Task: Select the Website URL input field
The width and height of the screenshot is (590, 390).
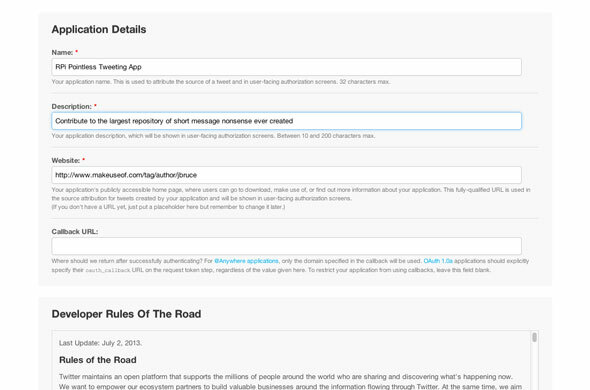Action: (x=286, y=175)
